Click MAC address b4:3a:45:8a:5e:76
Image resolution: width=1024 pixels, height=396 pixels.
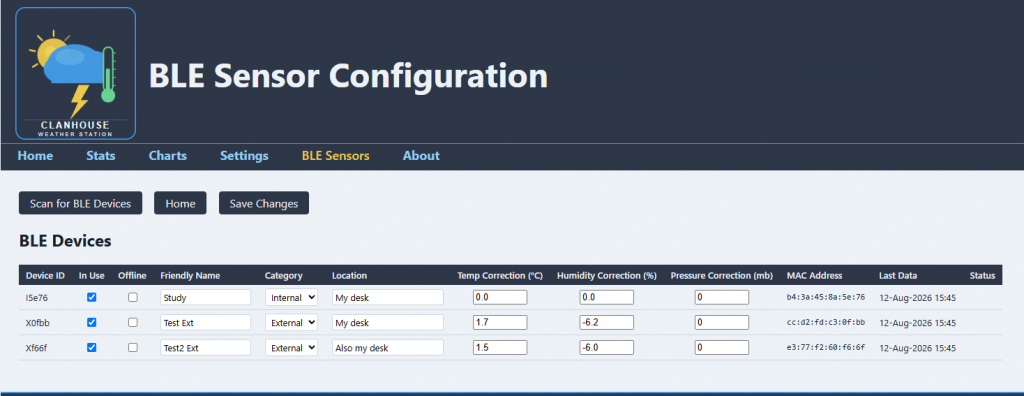tap(825, 297)
